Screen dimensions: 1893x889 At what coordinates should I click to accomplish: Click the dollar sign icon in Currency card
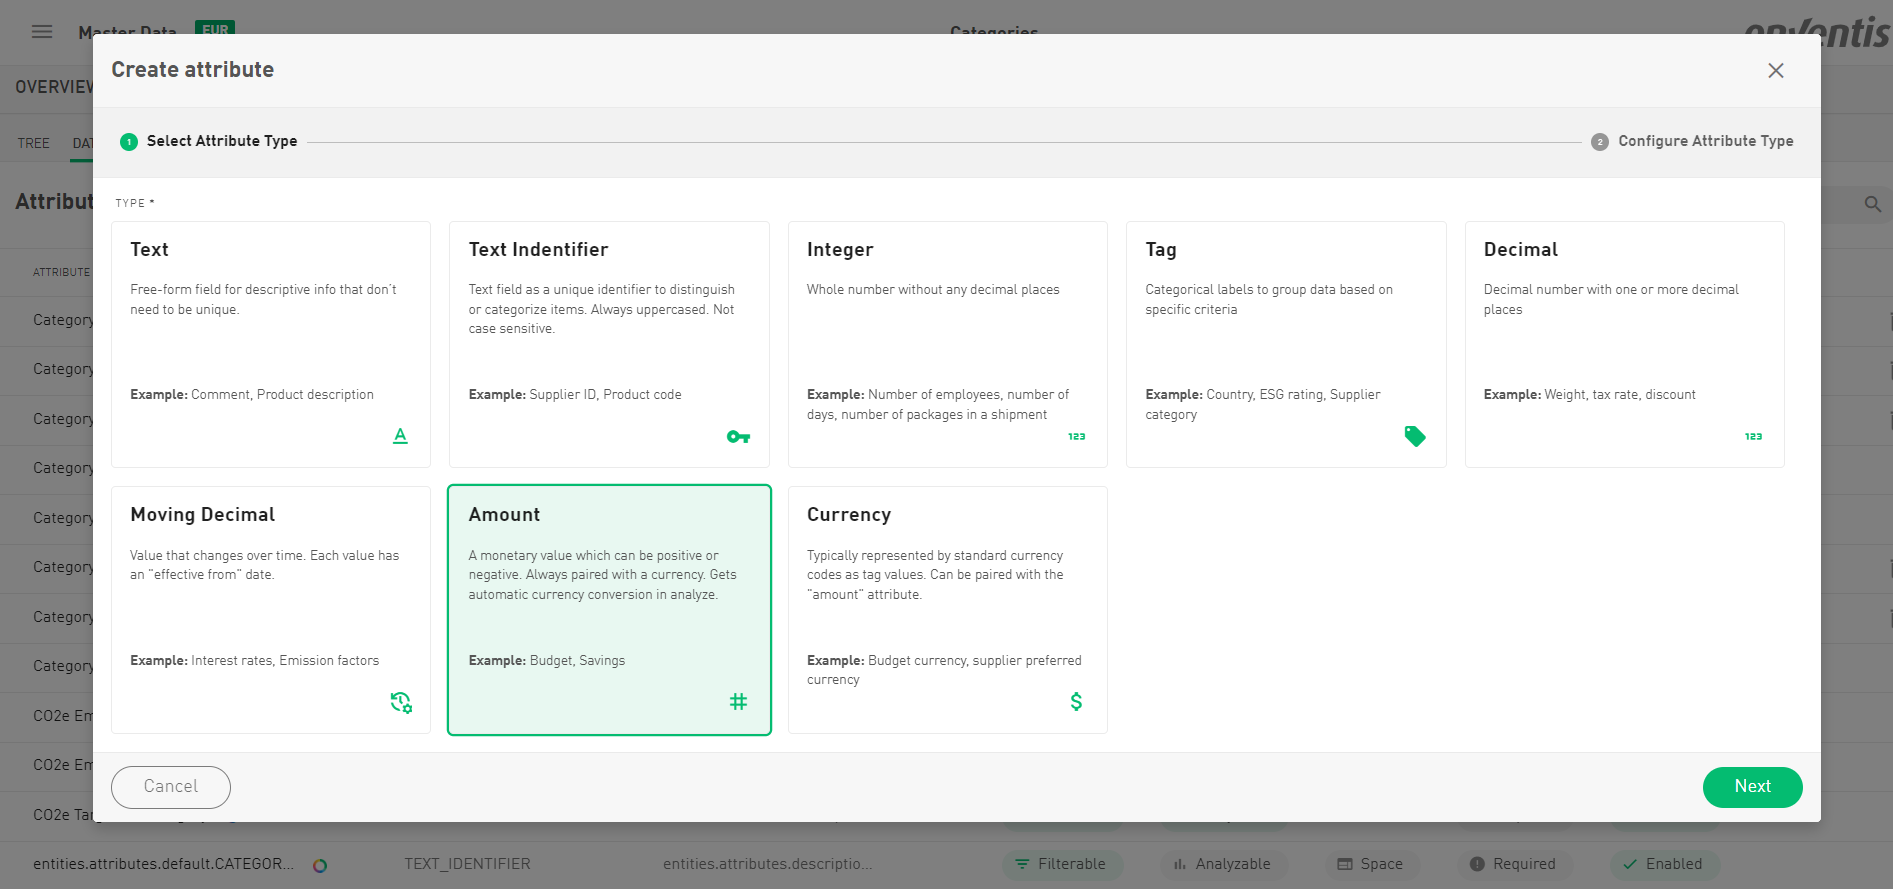(x=1076, y=702)
